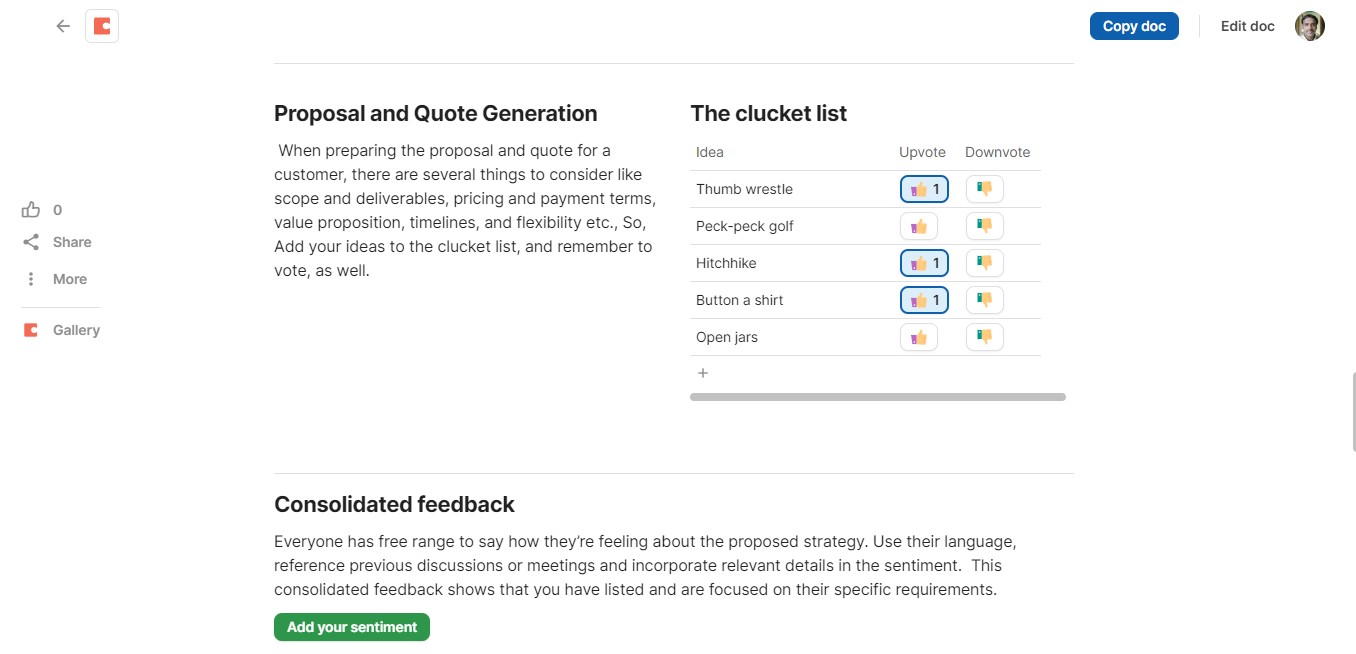
Task: Click the Share icon in sidebar
Action: 31,242
